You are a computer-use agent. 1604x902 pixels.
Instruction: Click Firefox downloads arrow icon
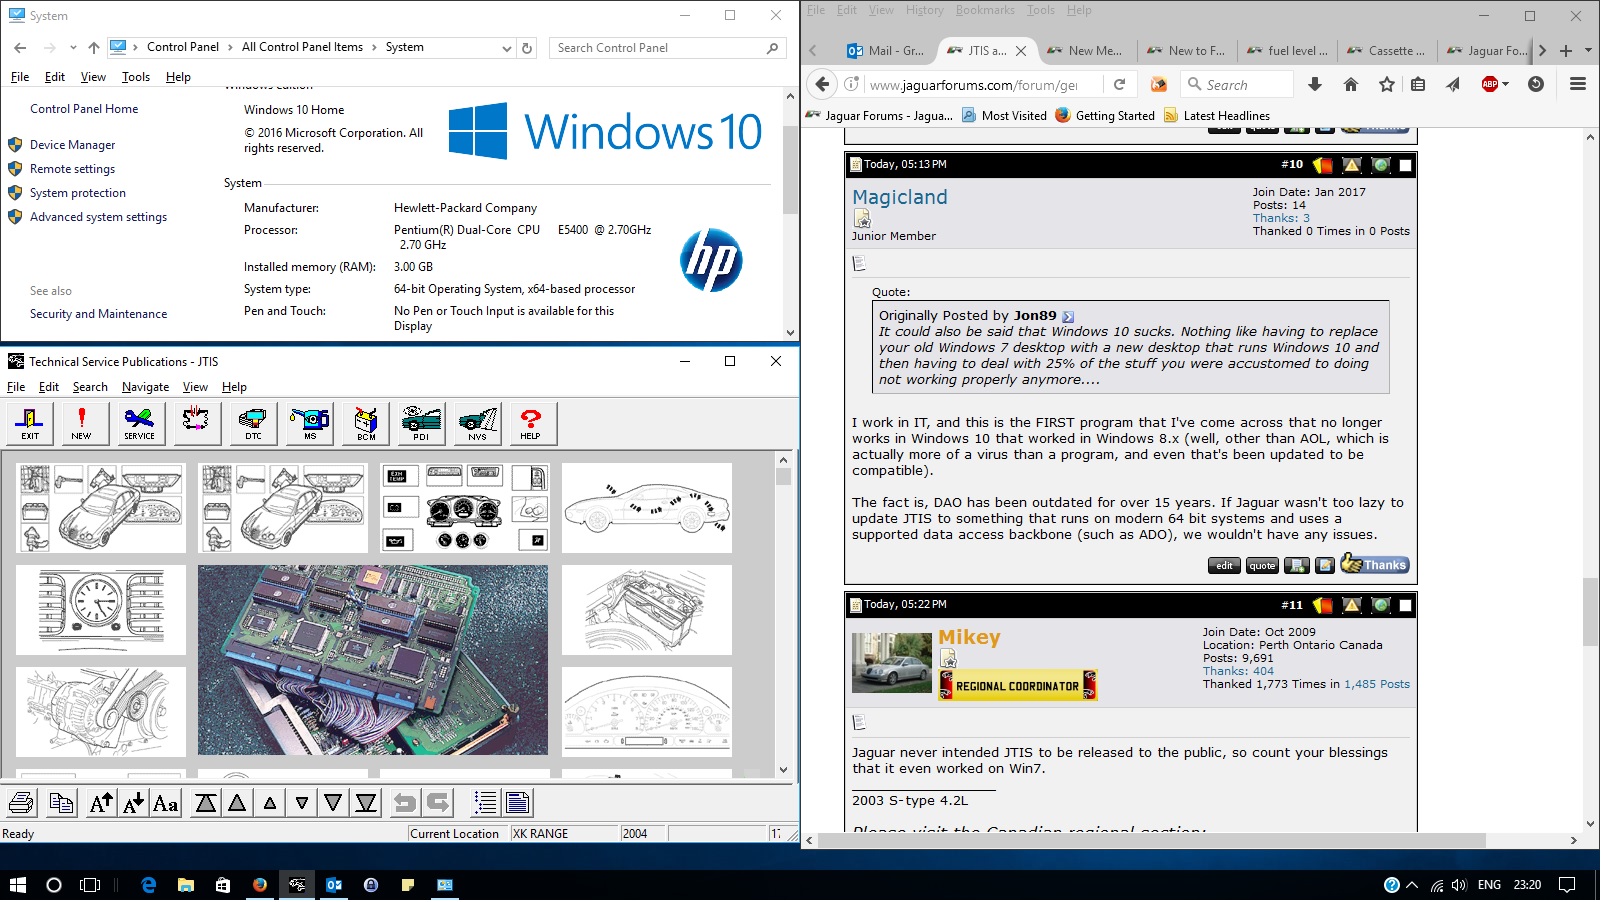pos(1315,85)
